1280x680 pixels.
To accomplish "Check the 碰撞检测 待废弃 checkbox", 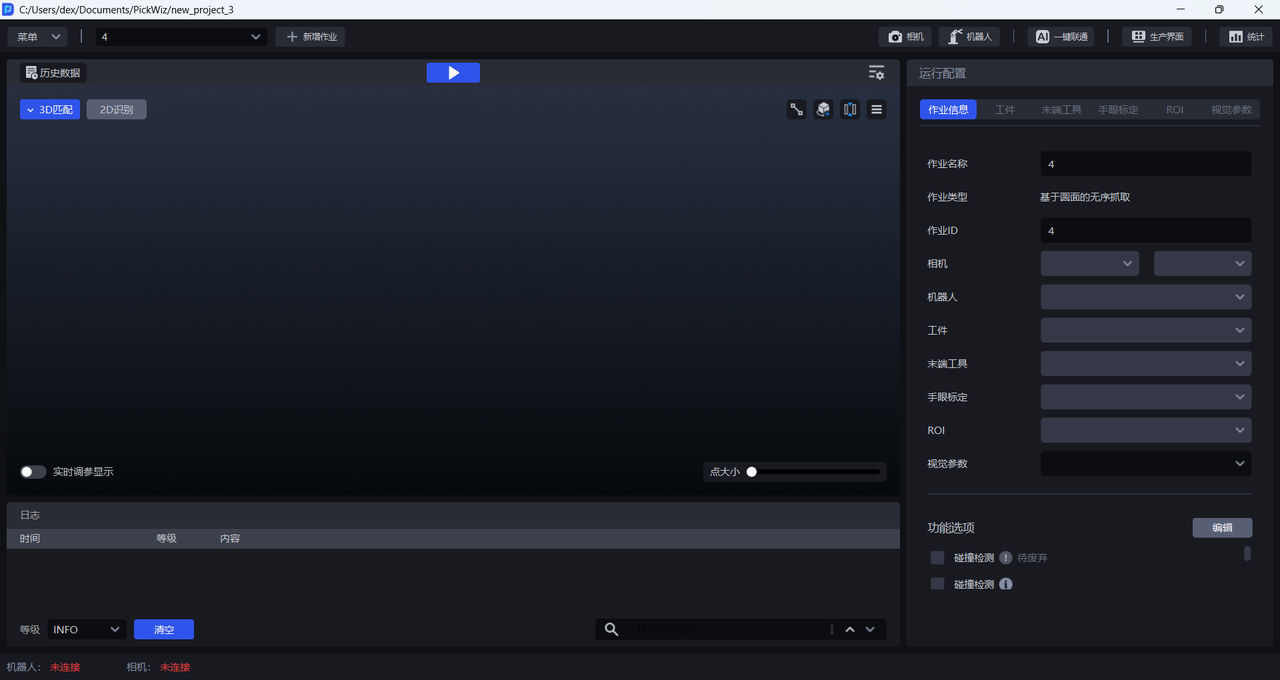I will (937, 558).
